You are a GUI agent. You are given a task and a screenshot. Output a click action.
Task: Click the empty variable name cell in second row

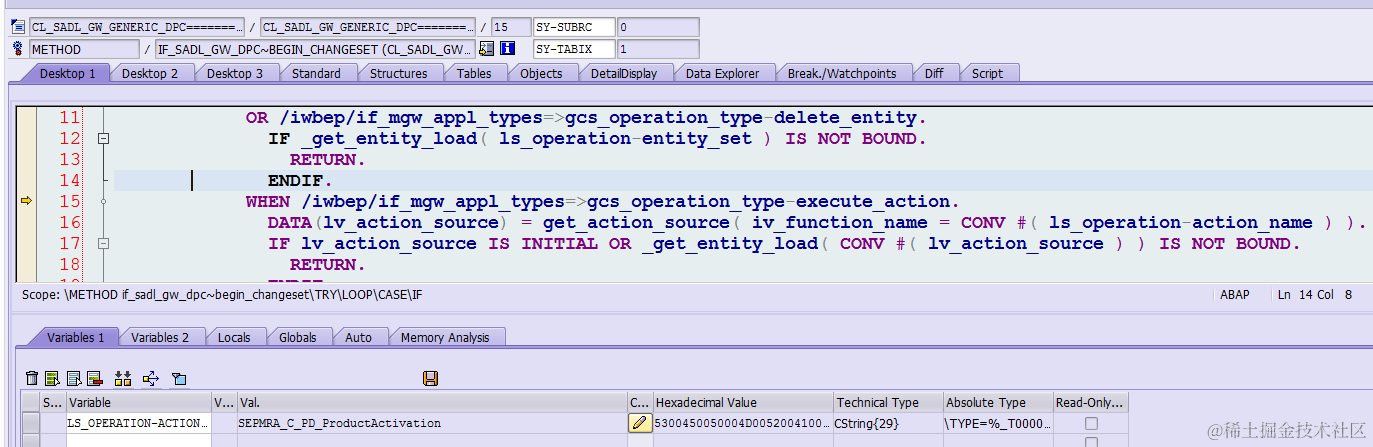click(x=139, y=440)
